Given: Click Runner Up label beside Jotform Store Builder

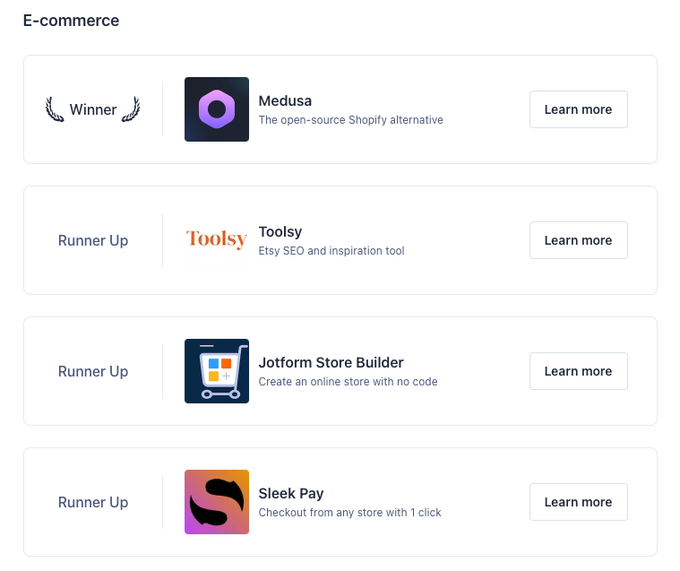Looking at the screenshot, I should tap(93, 372).
